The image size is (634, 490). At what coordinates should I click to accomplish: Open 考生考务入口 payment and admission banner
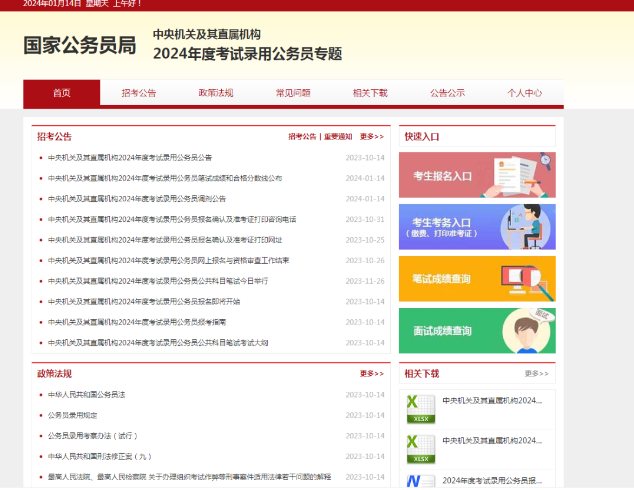477,227
